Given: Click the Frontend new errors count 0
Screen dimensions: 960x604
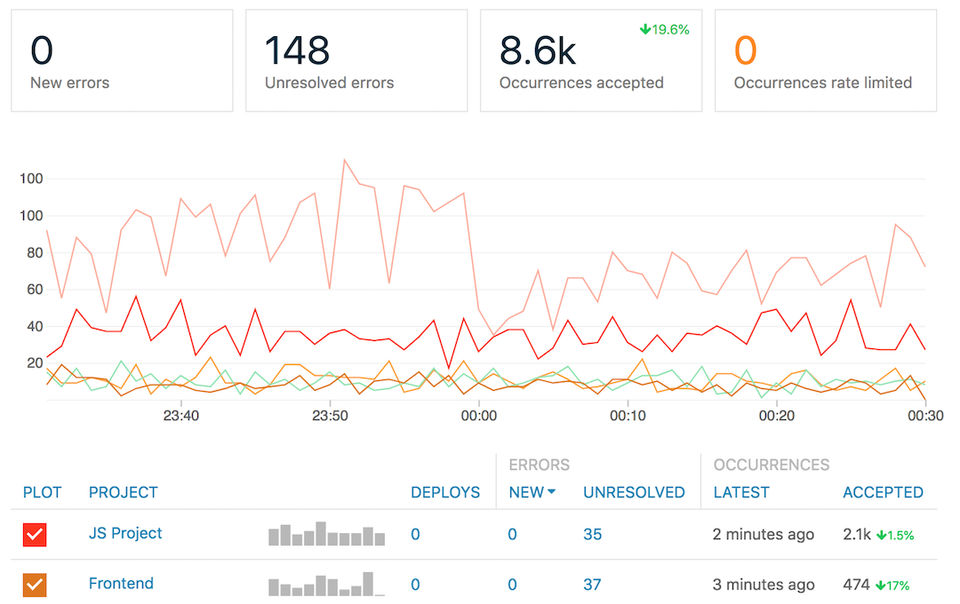Looking at the screenshot, I should click(x=512, y=584).
